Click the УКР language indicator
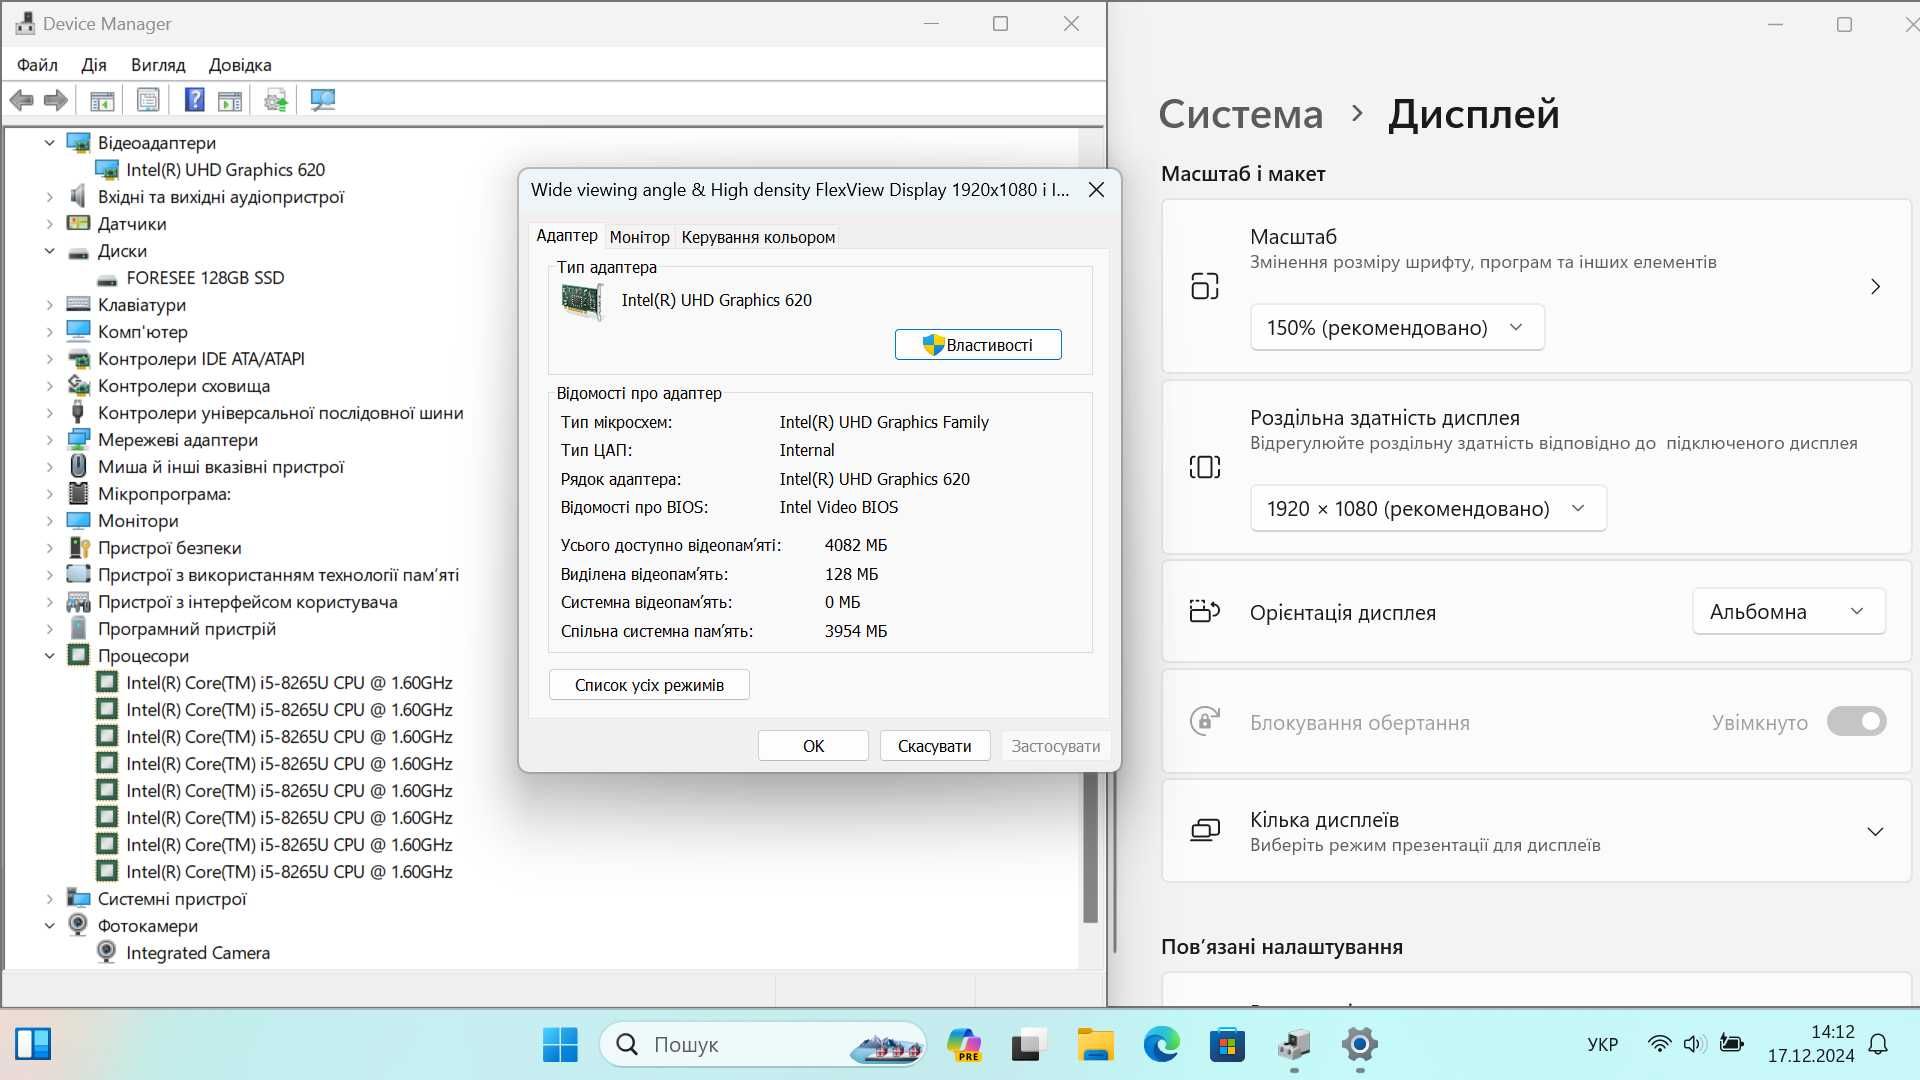1920x1080 pixels. 1602,1045
